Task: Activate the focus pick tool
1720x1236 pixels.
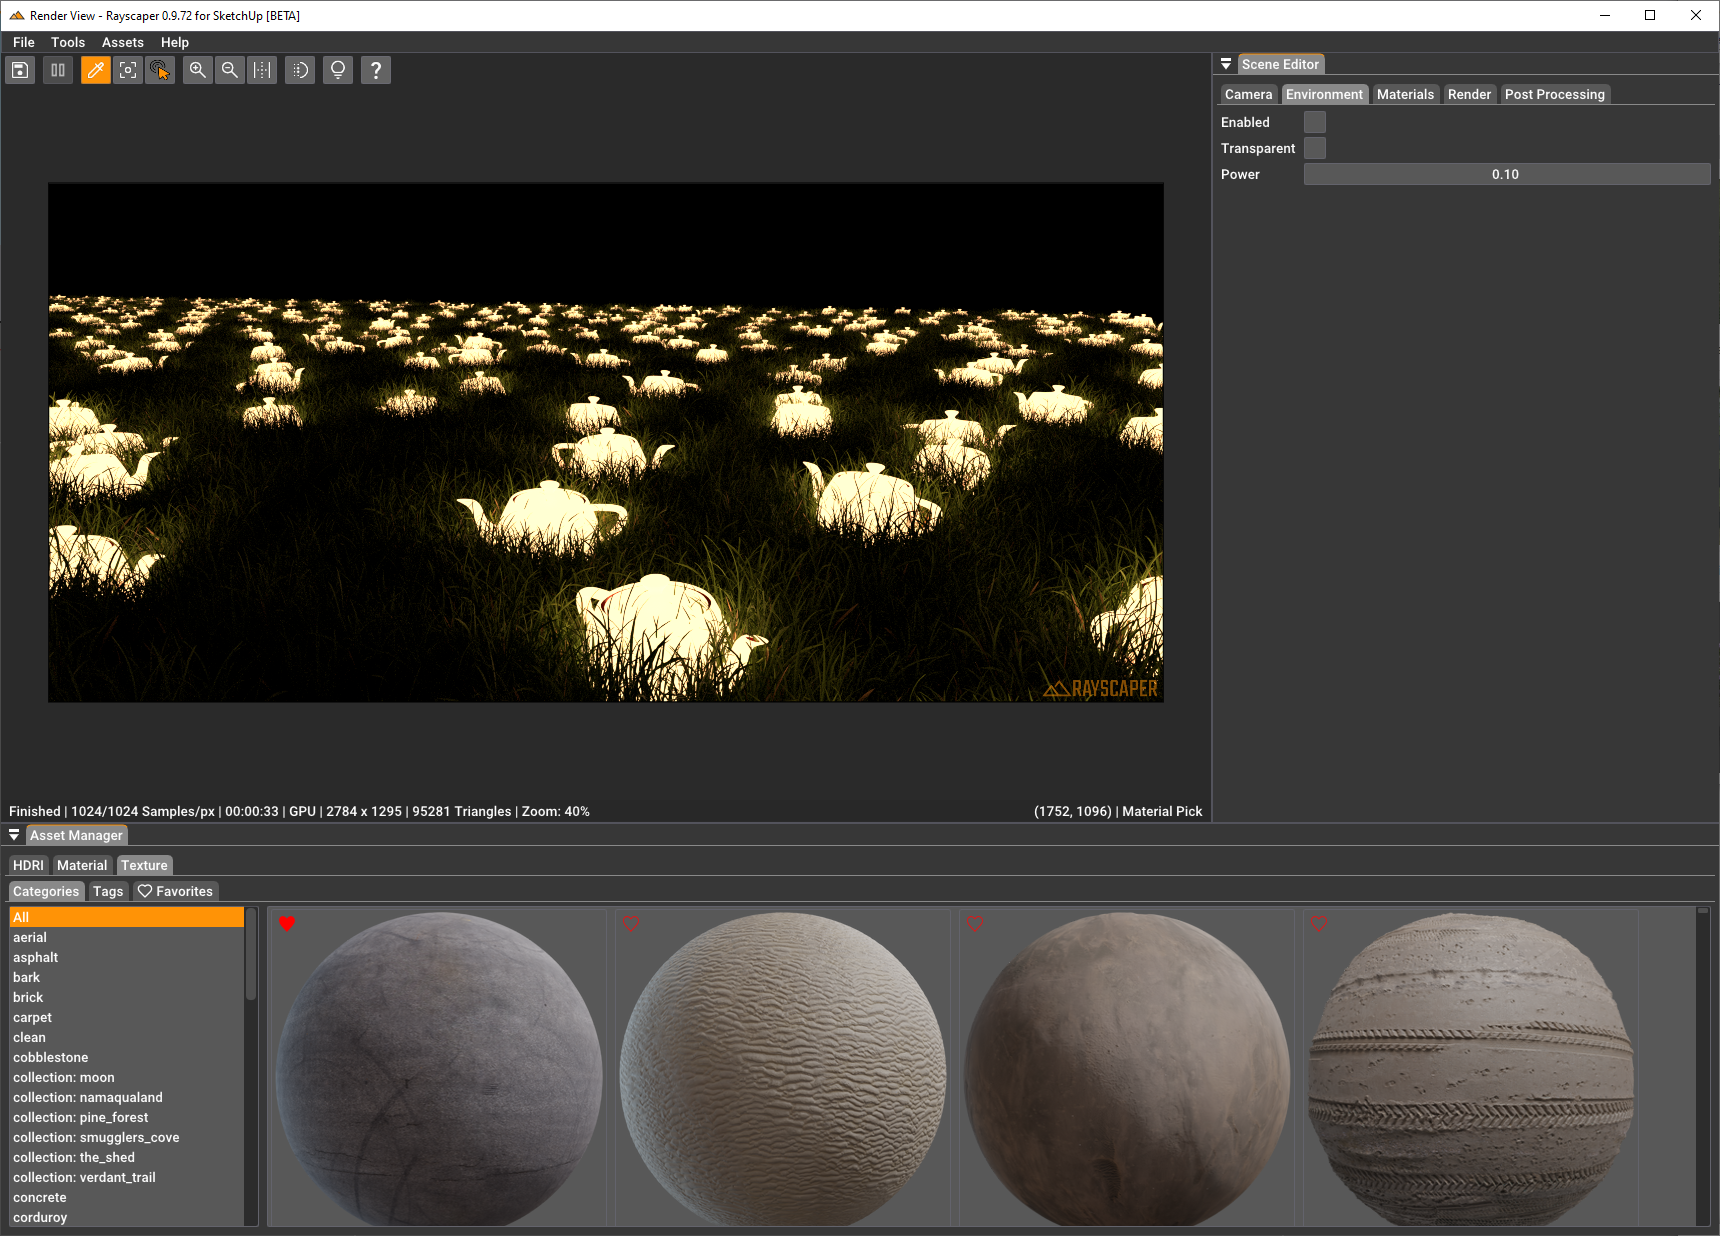Action: click(x=127, y=70)
